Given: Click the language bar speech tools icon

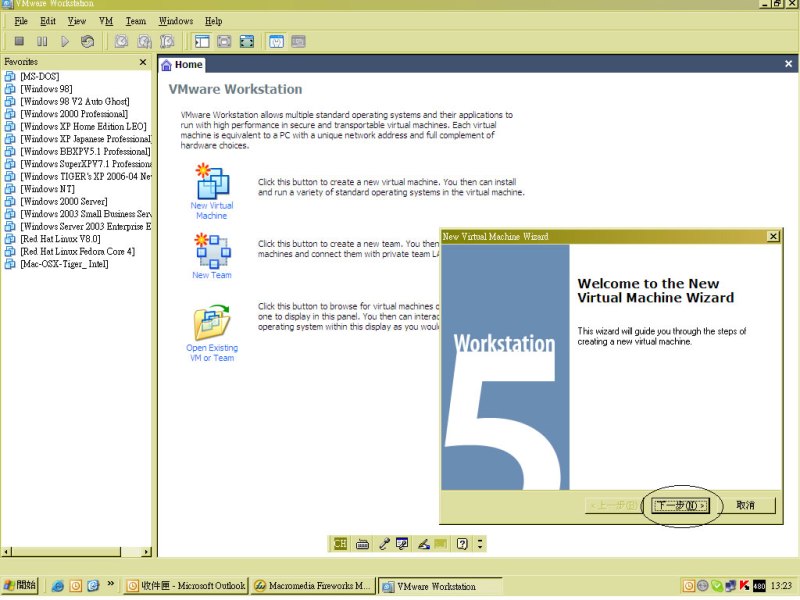Looking at the screenshot, I should click(x=403, y=544).
